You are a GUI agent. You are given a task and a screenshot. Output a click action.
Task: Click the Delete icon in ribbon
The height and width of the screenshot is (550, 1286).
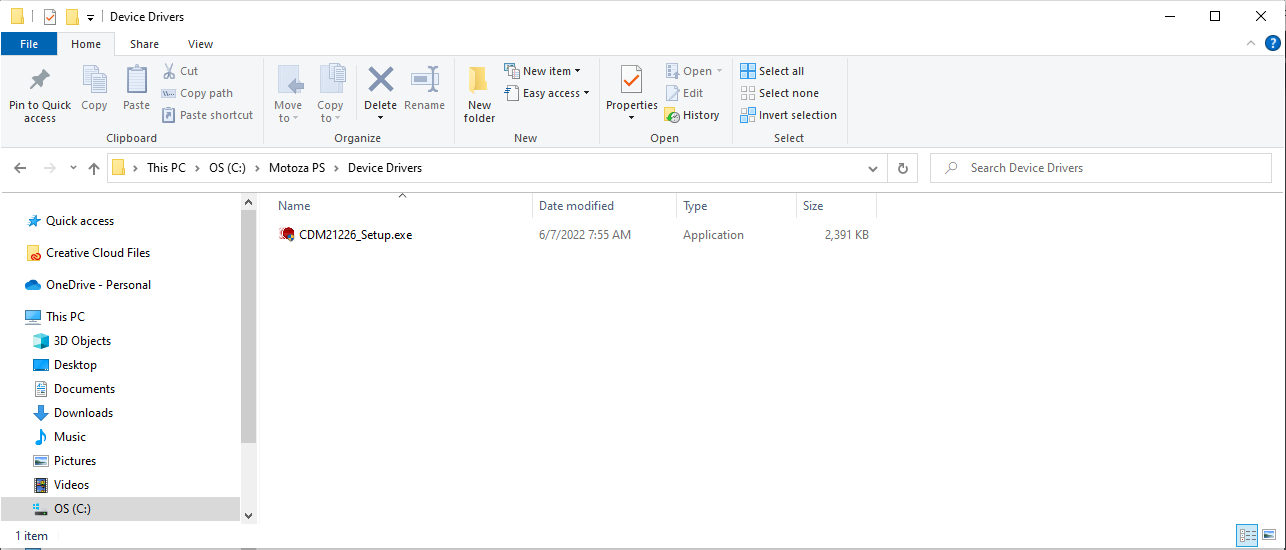pos(380,80)
